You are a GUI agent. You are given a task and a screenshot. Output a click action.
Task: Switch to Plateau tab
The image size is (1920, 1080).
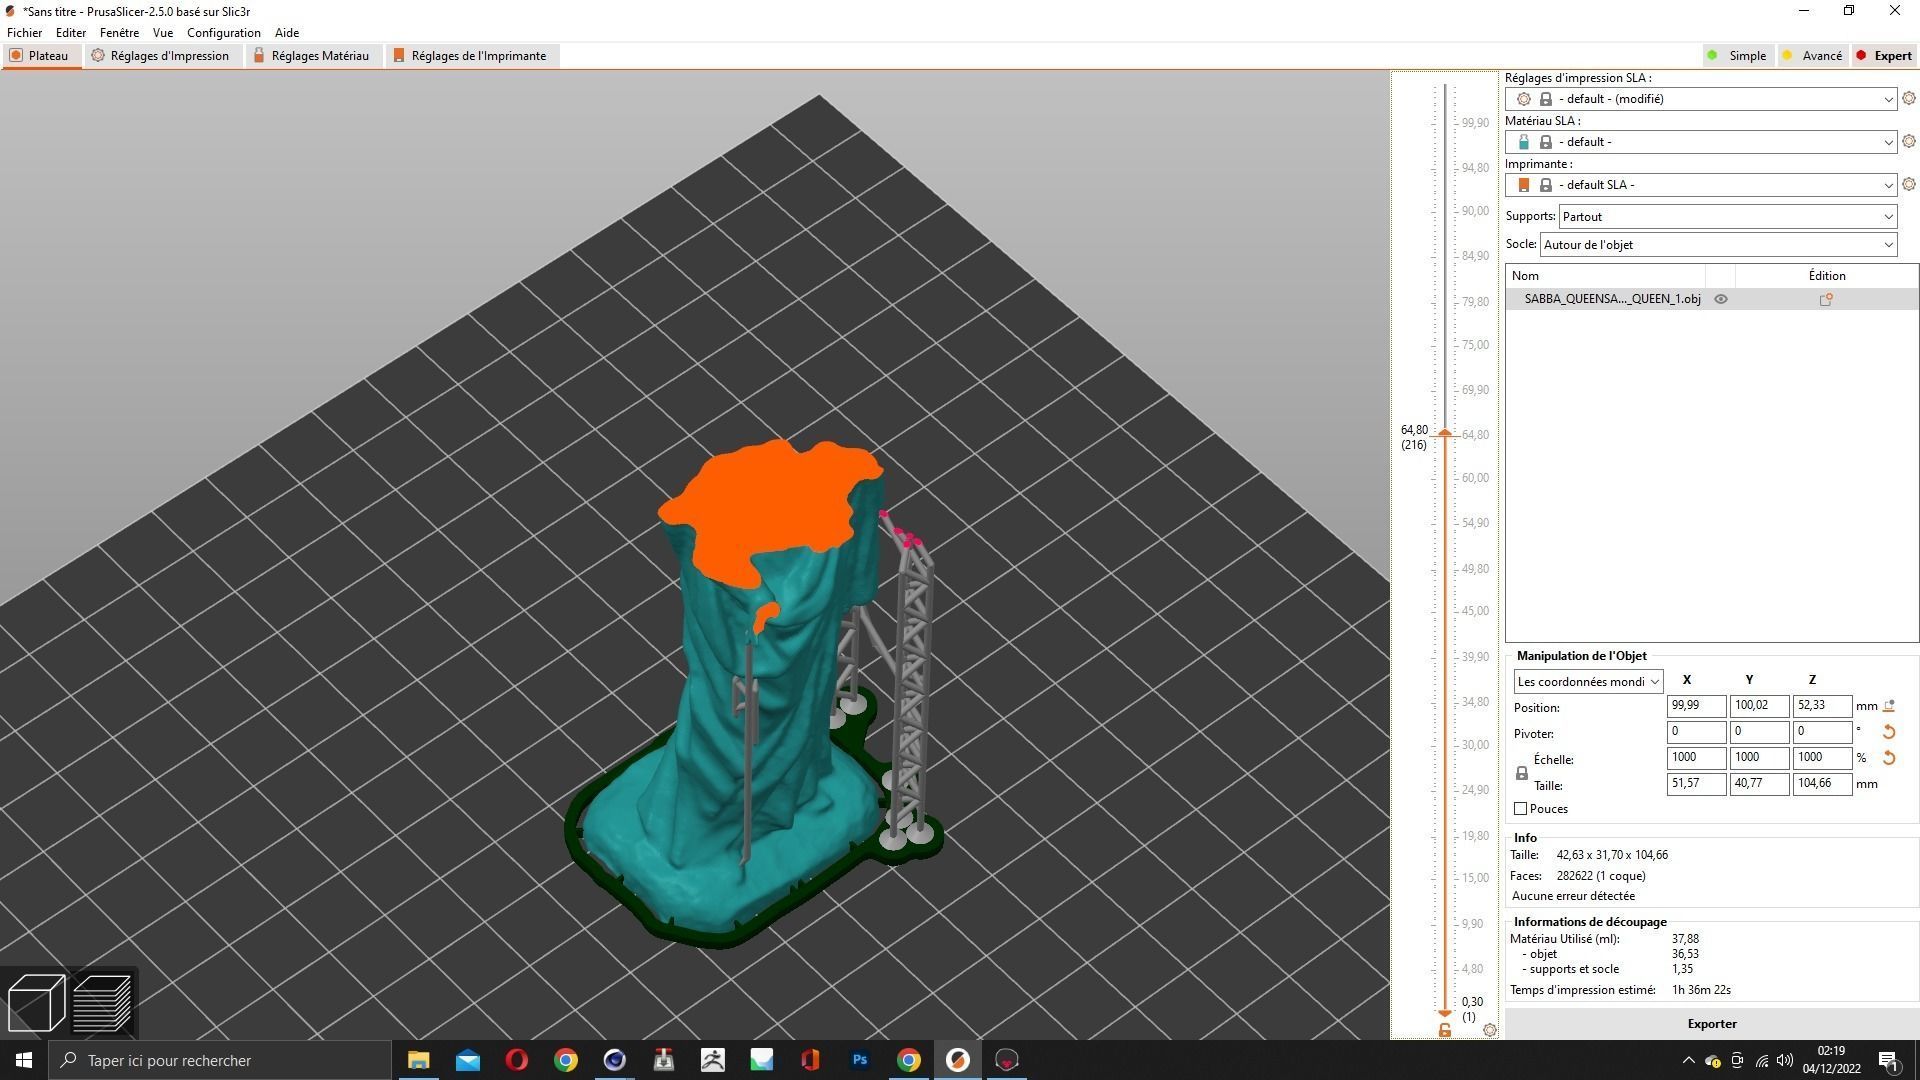tap(40, 56)
